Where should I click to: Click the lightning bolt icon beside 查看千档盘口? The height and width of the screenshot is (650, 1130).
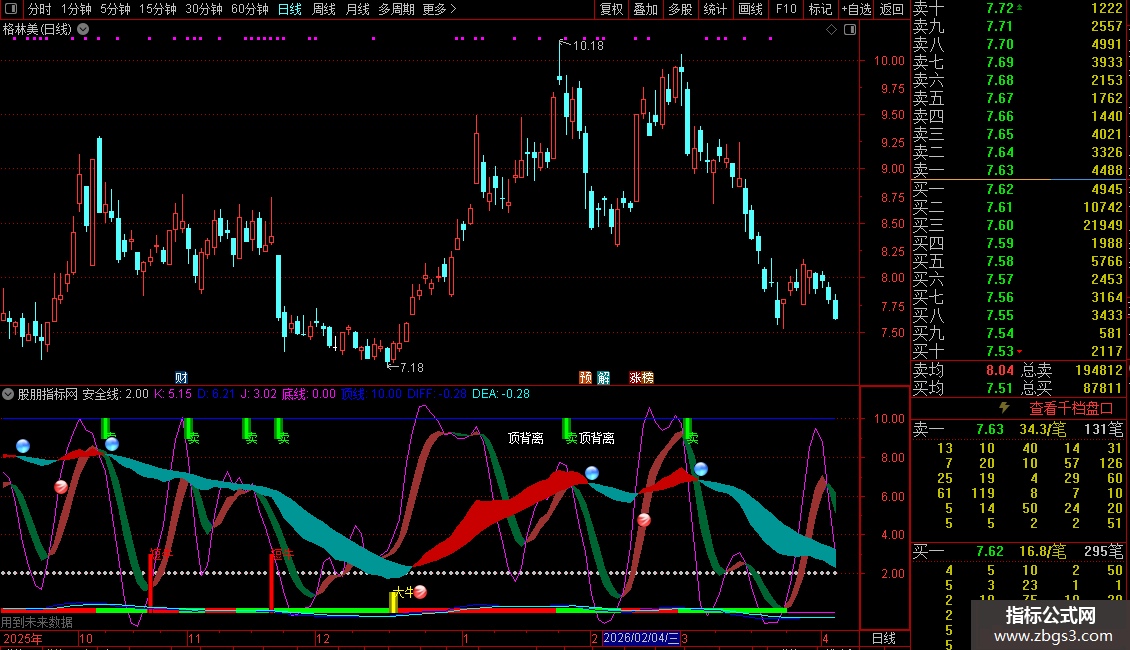(x=1005, y=408)
